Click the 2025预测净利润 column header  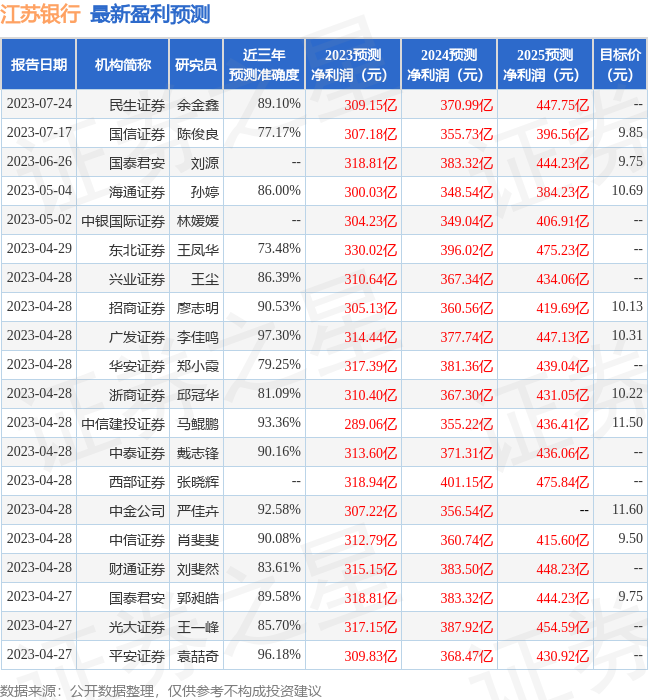click(x=545, y=65)
